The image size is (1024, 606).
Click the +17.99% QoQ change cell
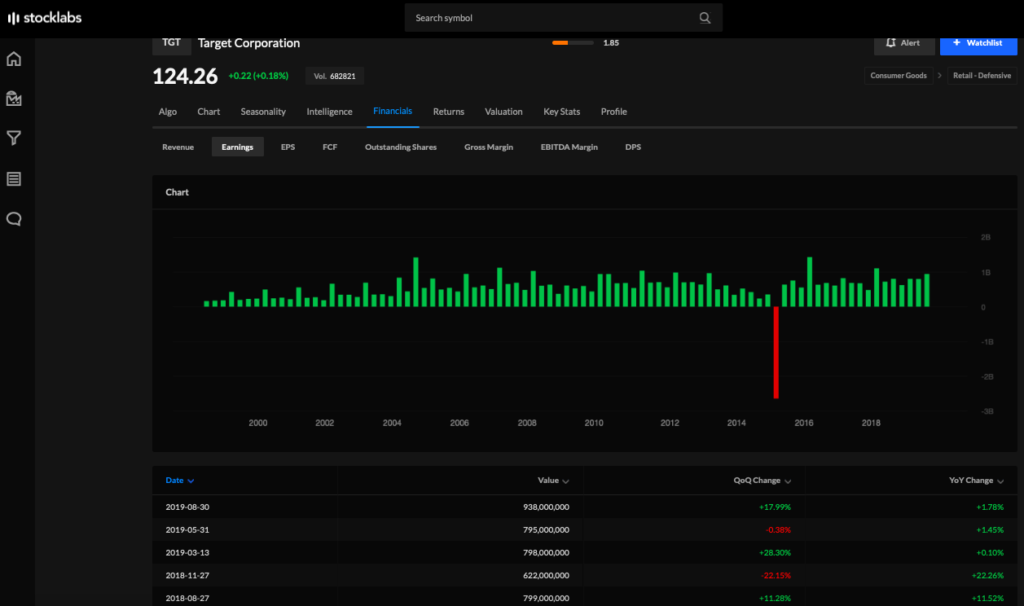[775, 507]
